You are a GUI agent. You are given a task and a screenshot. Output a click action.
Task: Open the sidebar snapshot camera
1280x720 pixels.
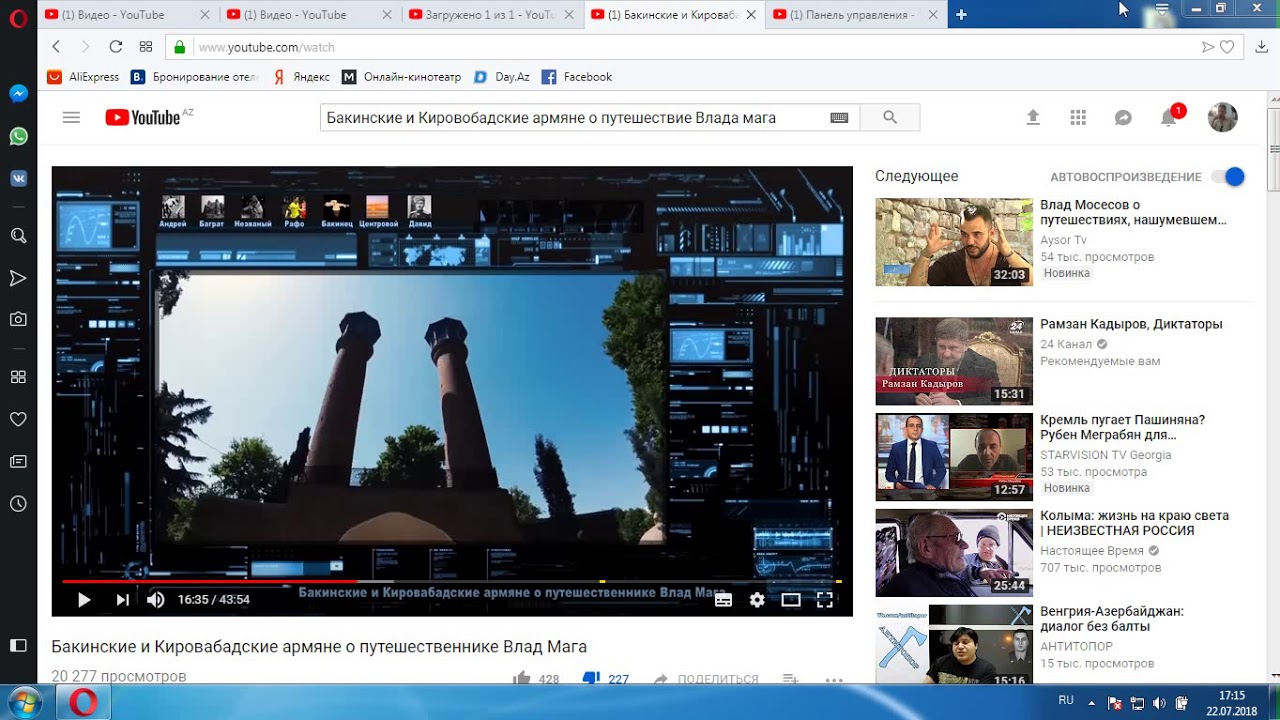(x=18, y=320)
